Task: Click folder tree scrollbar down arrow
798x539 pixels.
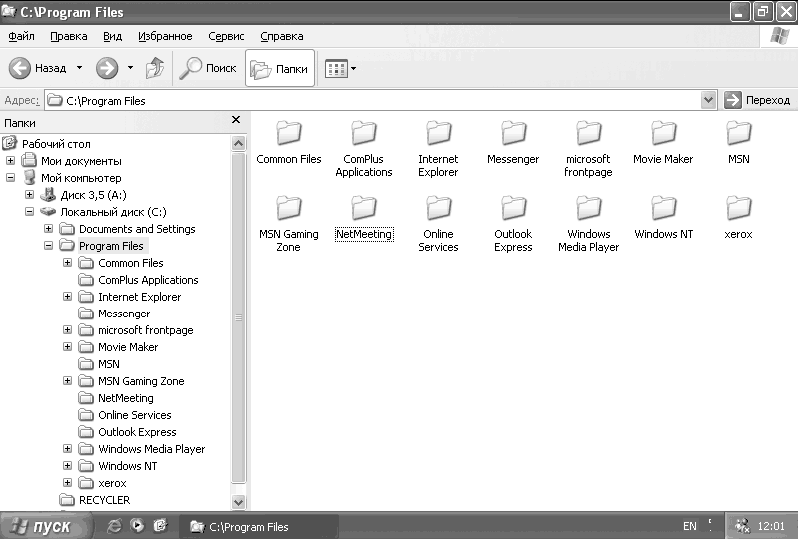Action: [238, 502]
